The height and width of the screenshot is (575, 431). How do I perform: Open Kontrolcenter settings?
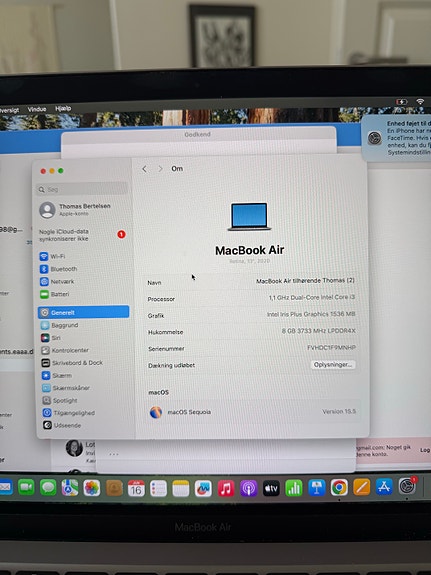(x=65, y=350)
